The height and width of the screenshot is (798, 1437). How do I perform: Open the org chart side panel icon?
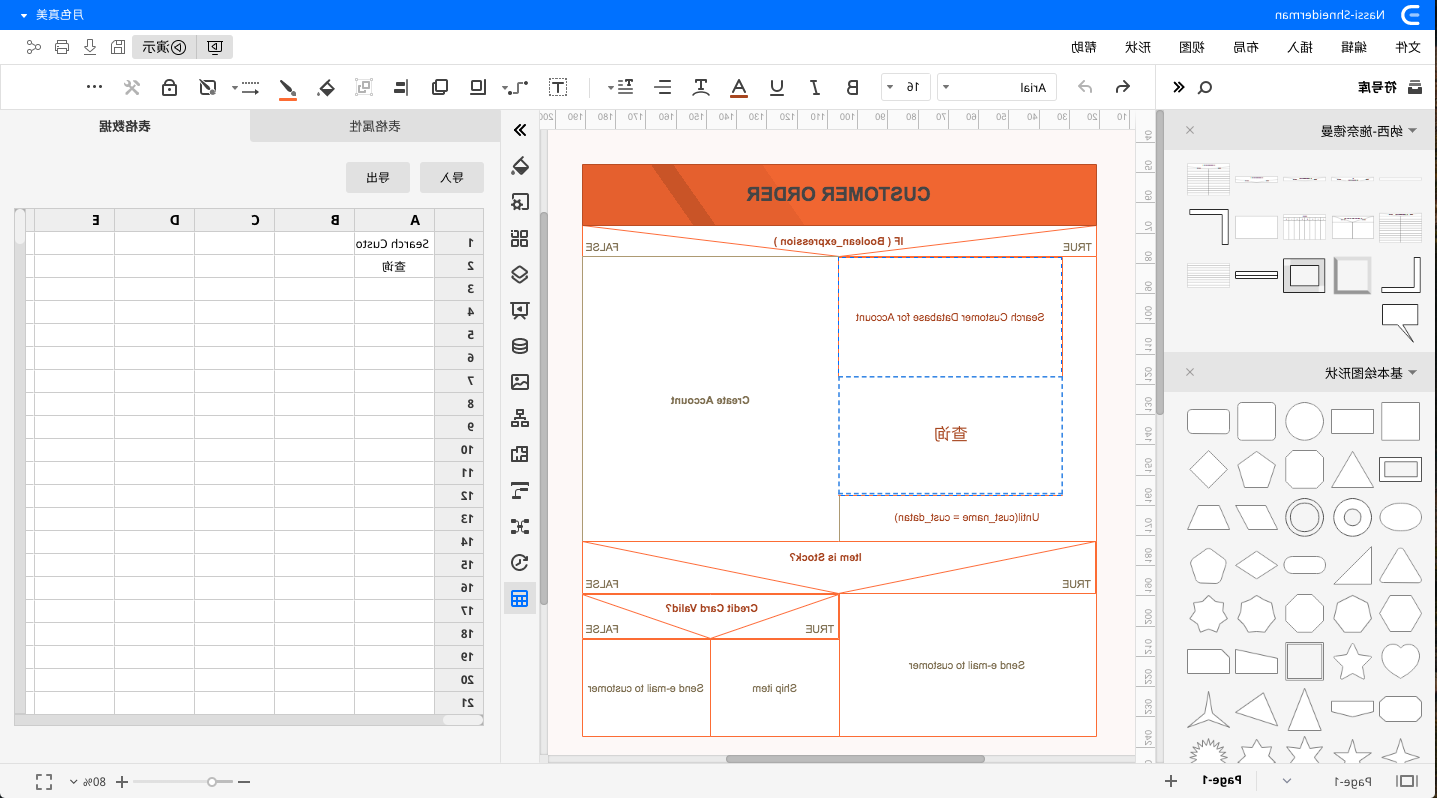point(519,418)
